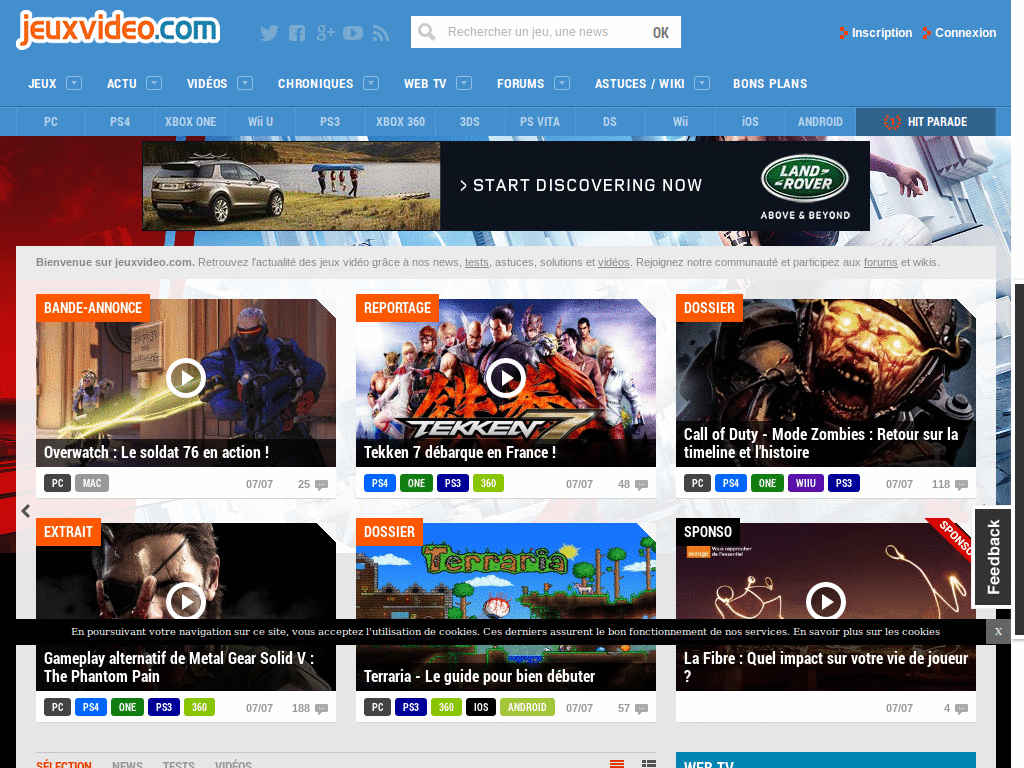
Task: Click the previous slide left arrow
Action: (x=25, y=511)
